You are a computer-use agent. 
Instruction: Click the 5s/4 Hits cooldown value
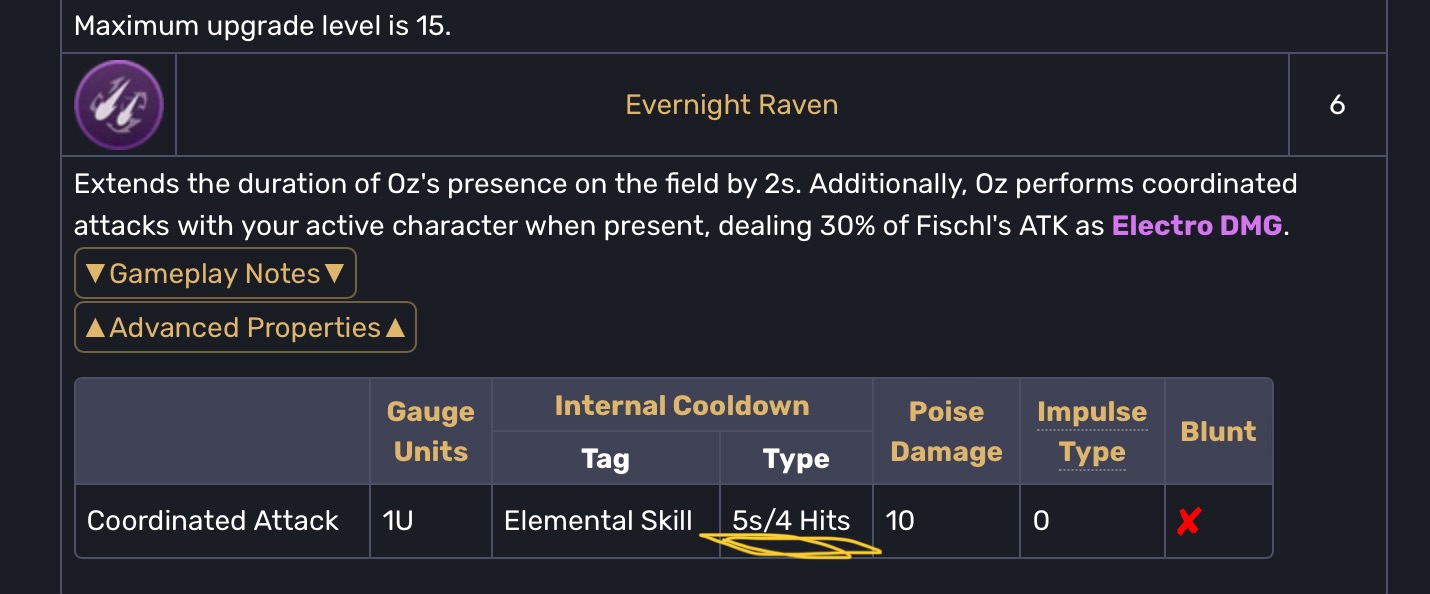[x=791, y=521]
